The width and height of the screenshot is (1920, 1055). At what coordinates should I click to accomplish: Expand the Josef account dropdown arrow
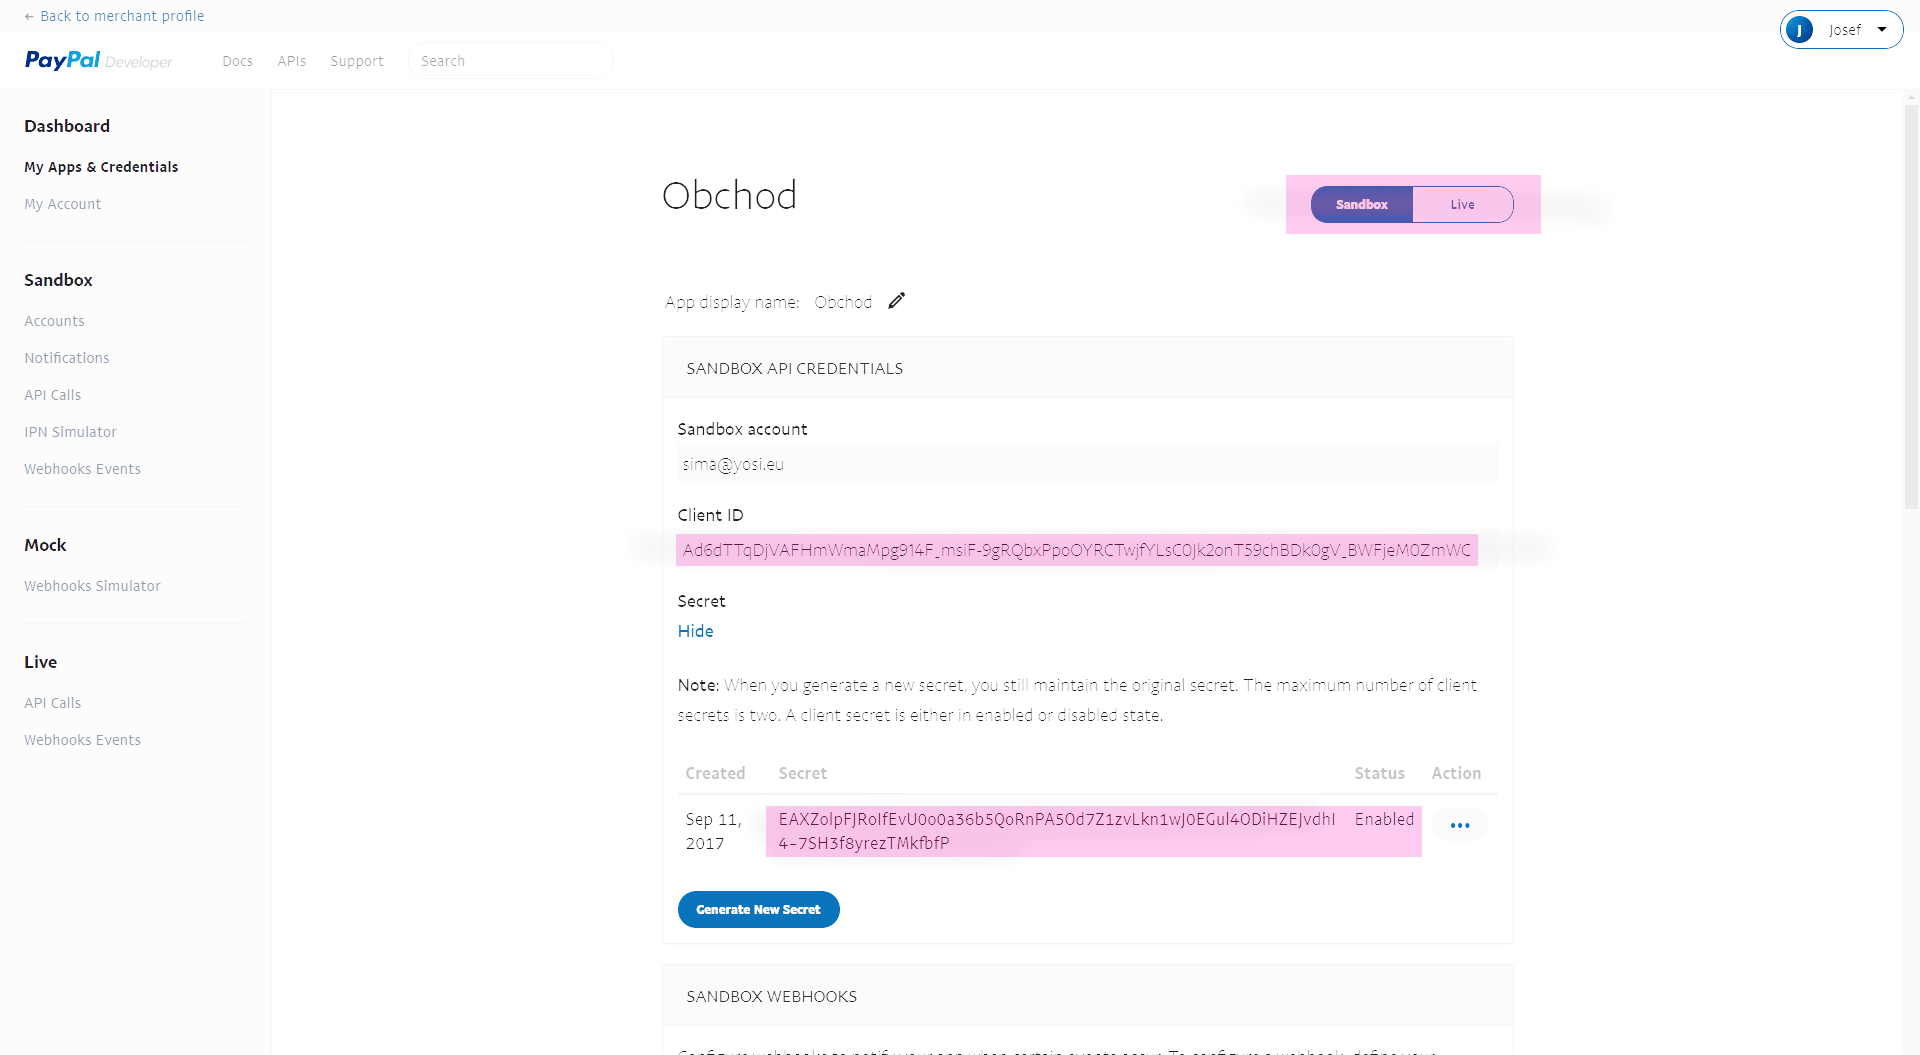click(1882, 30)
